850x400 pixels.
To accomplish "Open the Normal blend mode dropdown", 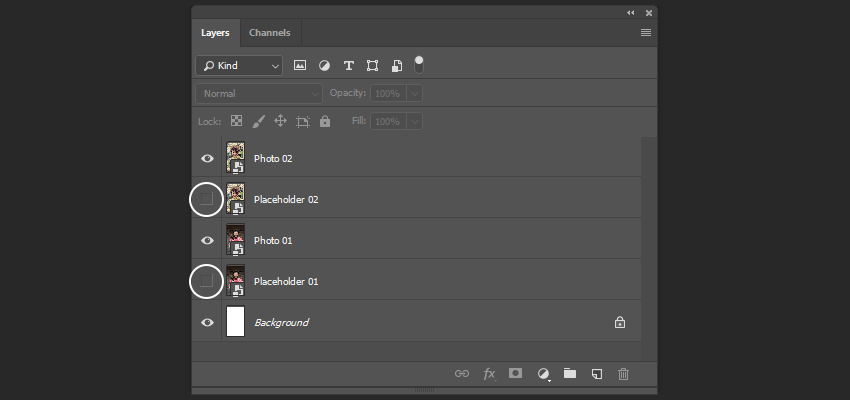I will pos(259,93).
